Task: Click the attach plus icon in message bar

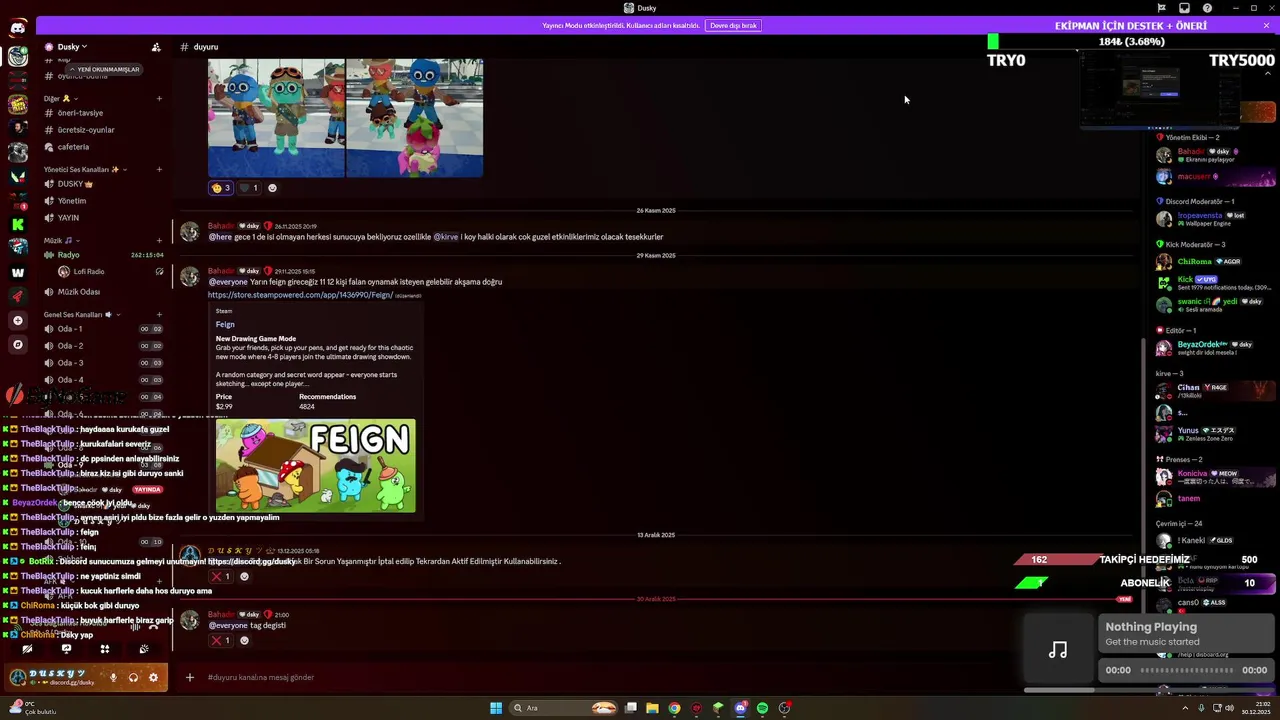Action: click(x=190, y=677)
